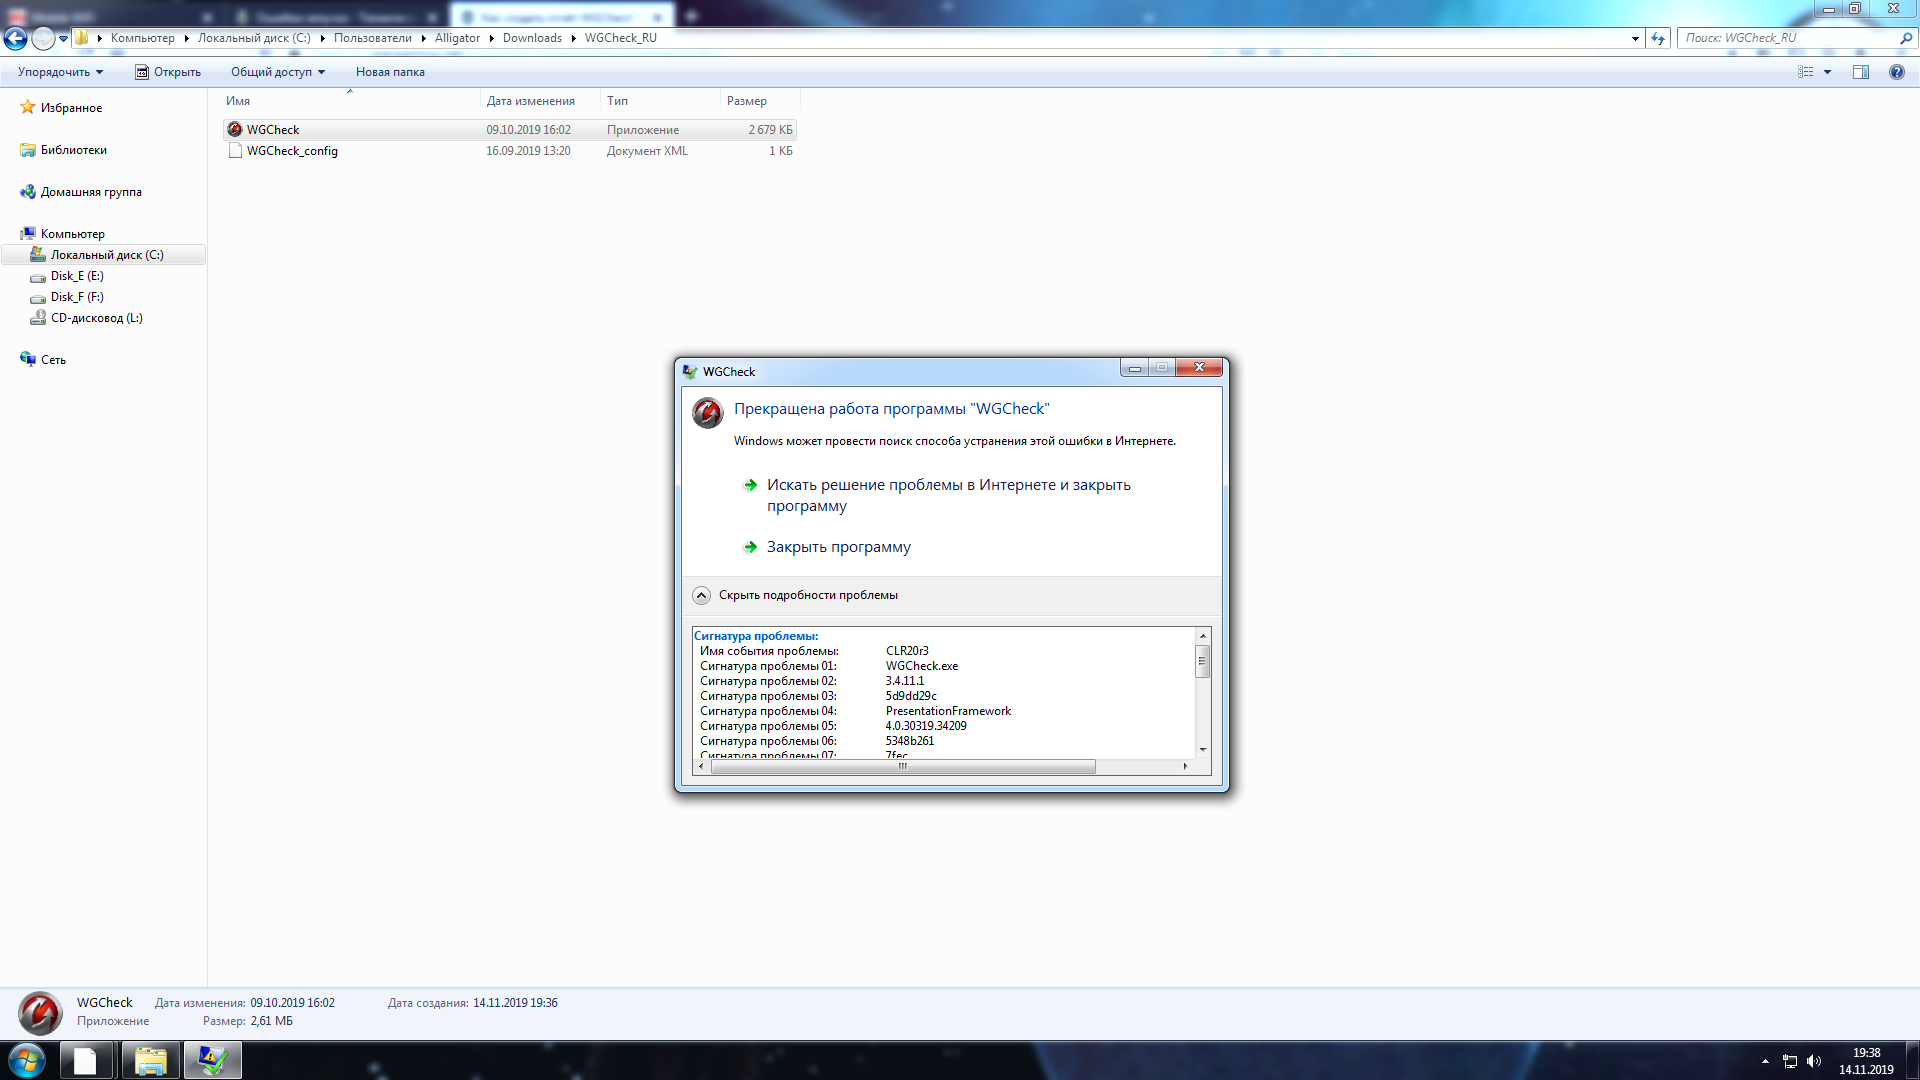The width and height of the screenshot is (1920, 1080).
Task: Choose Искать решение проблемы в Интернете option
Action: click(948, 495)
